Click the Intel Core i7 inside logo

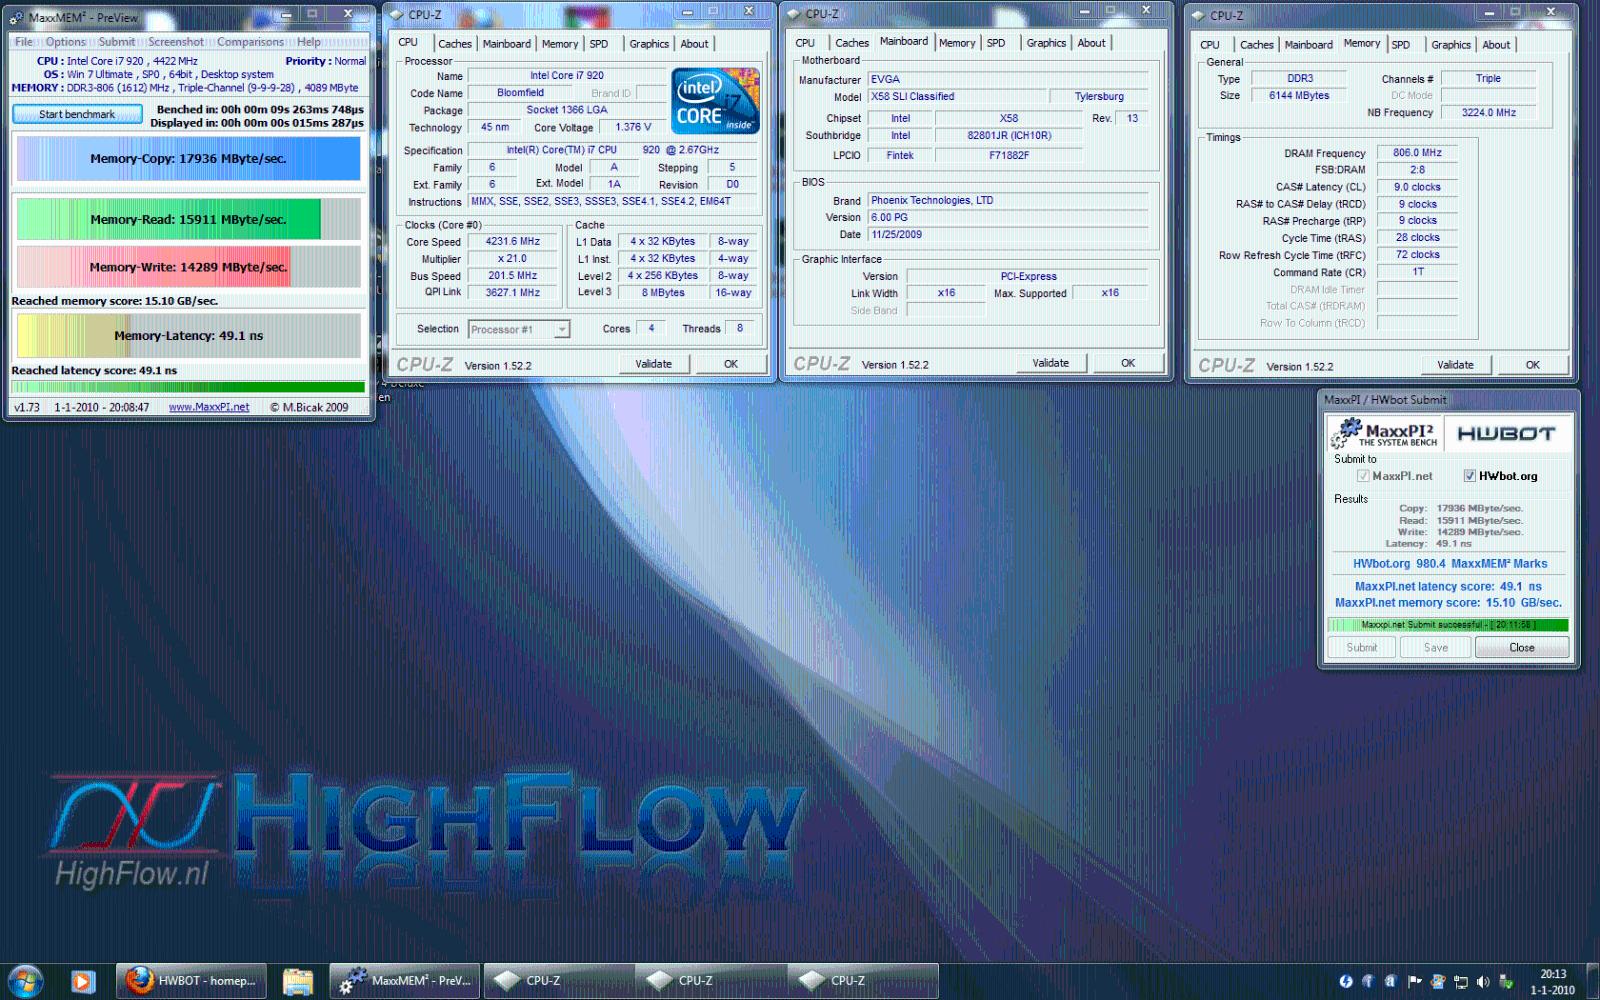pyautogui.click(x=715, y=101)
